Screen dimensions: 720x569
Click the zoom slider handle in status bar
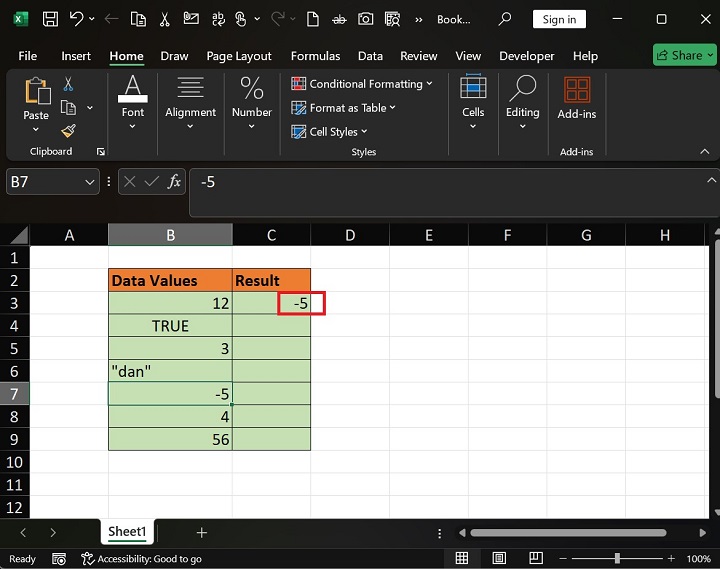pos(617,558)
